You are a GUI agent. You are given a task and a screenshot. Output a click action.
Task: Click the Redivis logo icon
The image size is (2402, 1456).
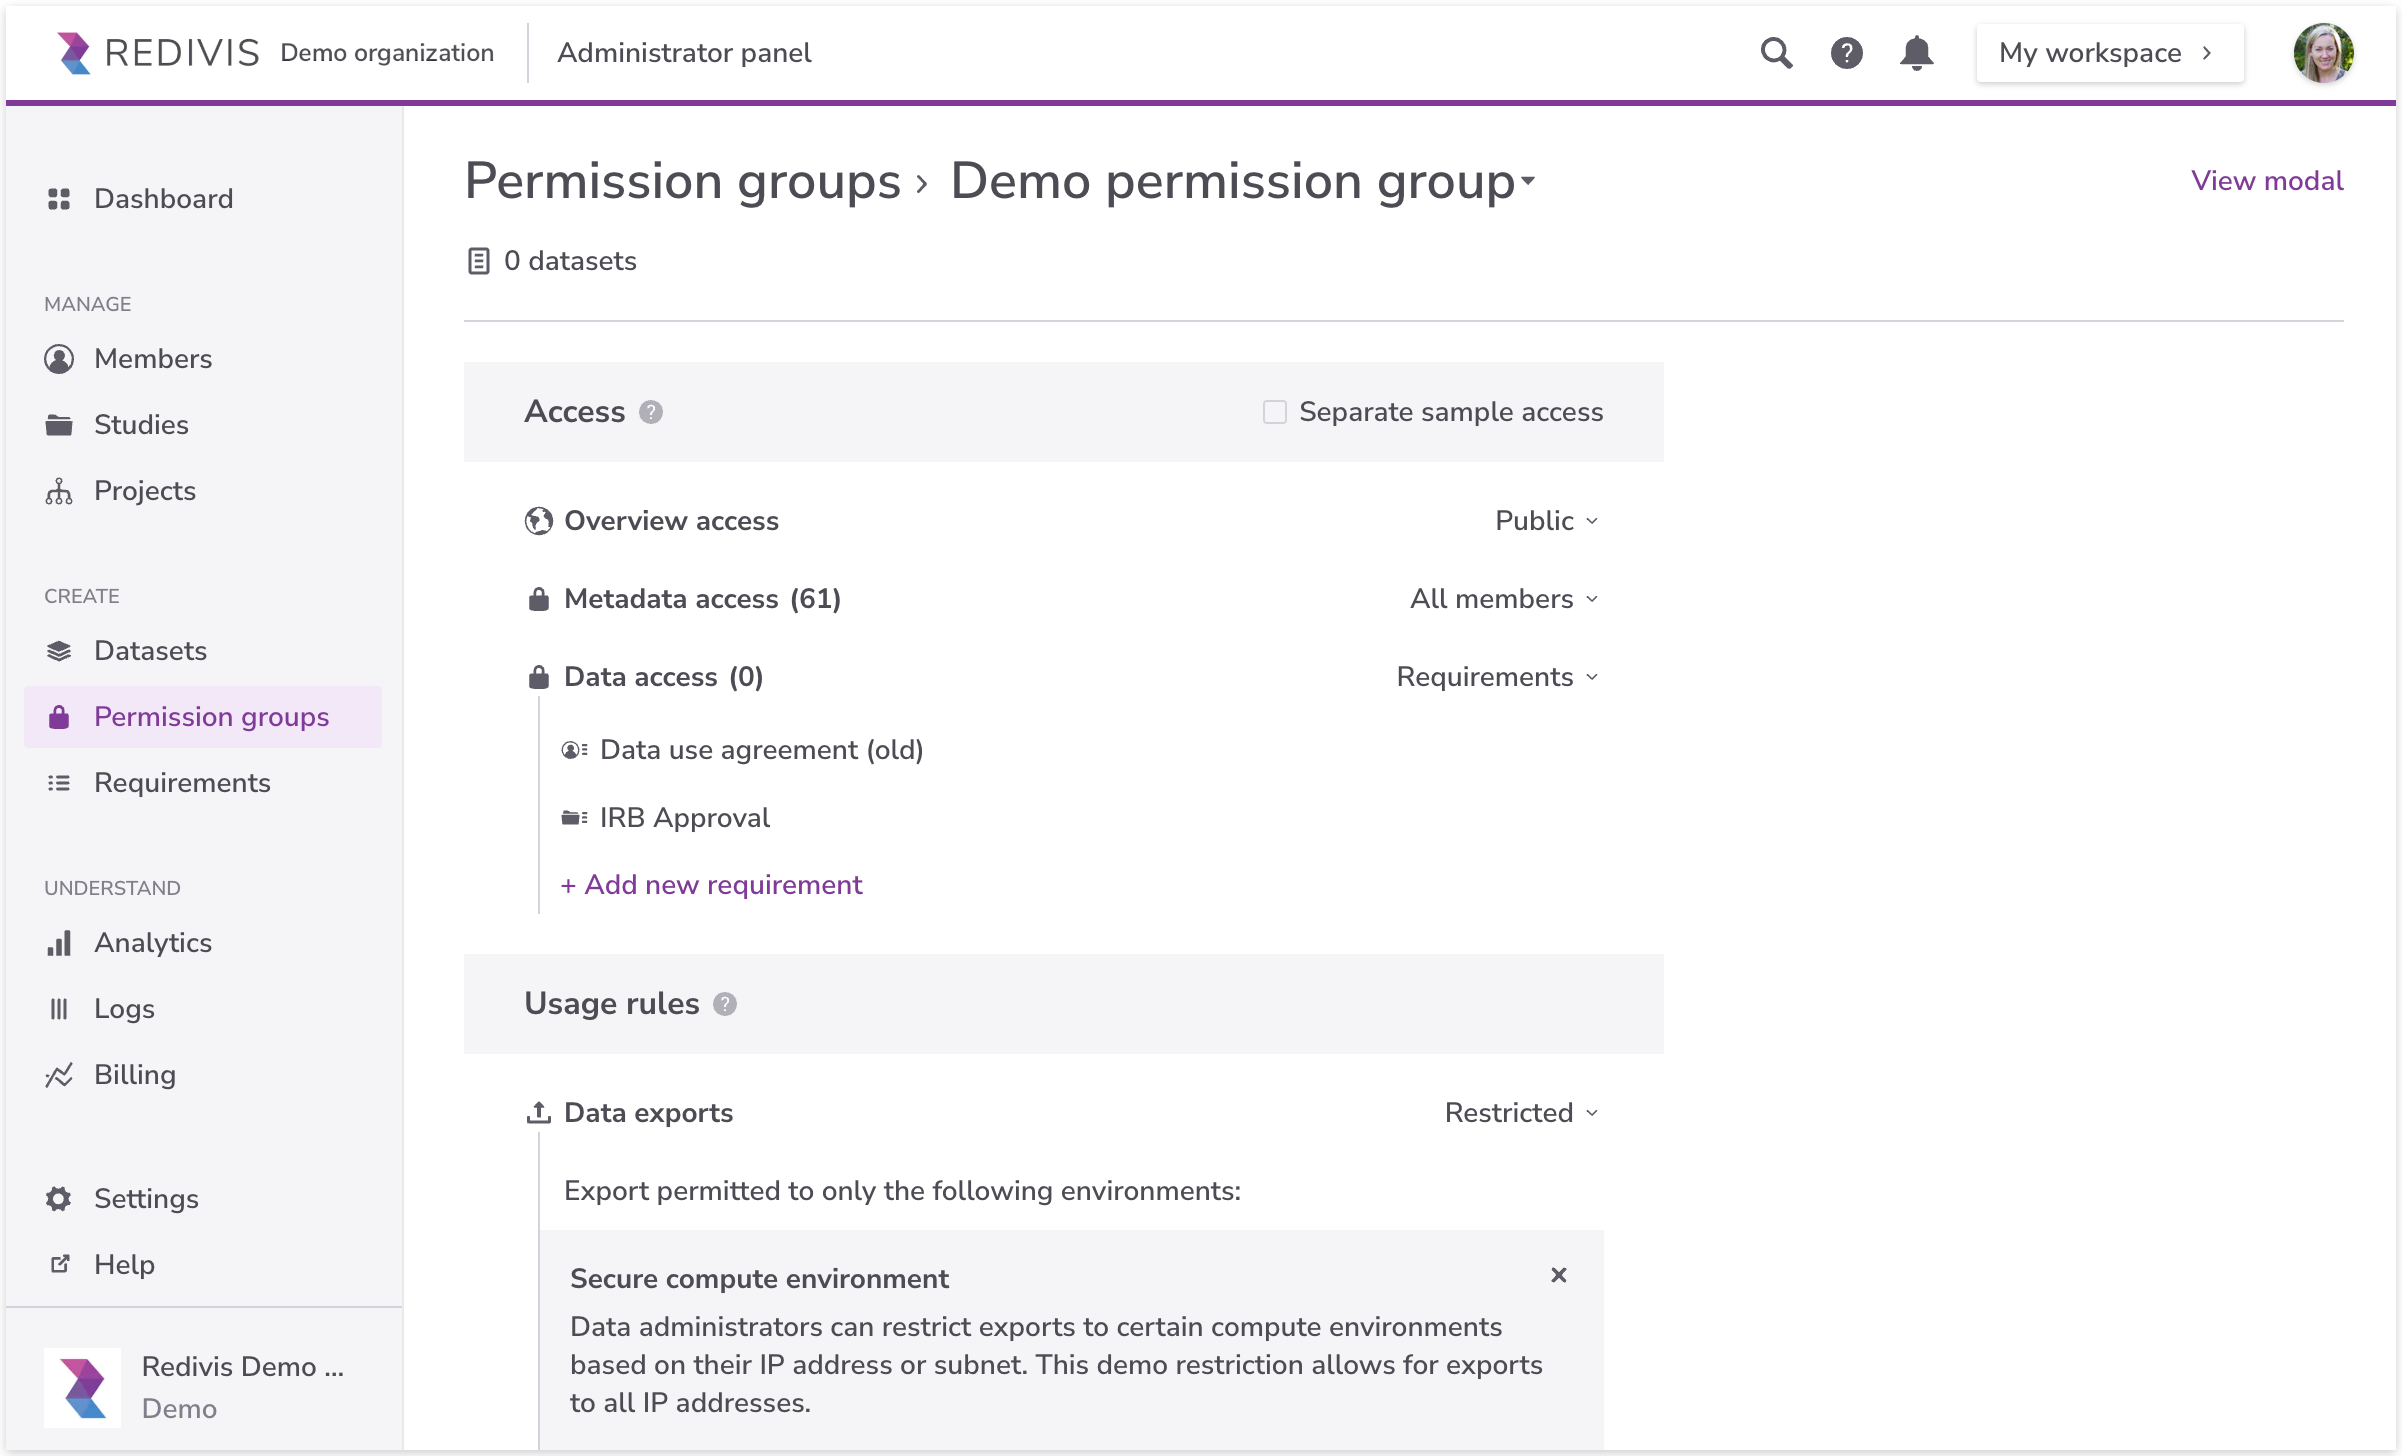coord(74,53)
